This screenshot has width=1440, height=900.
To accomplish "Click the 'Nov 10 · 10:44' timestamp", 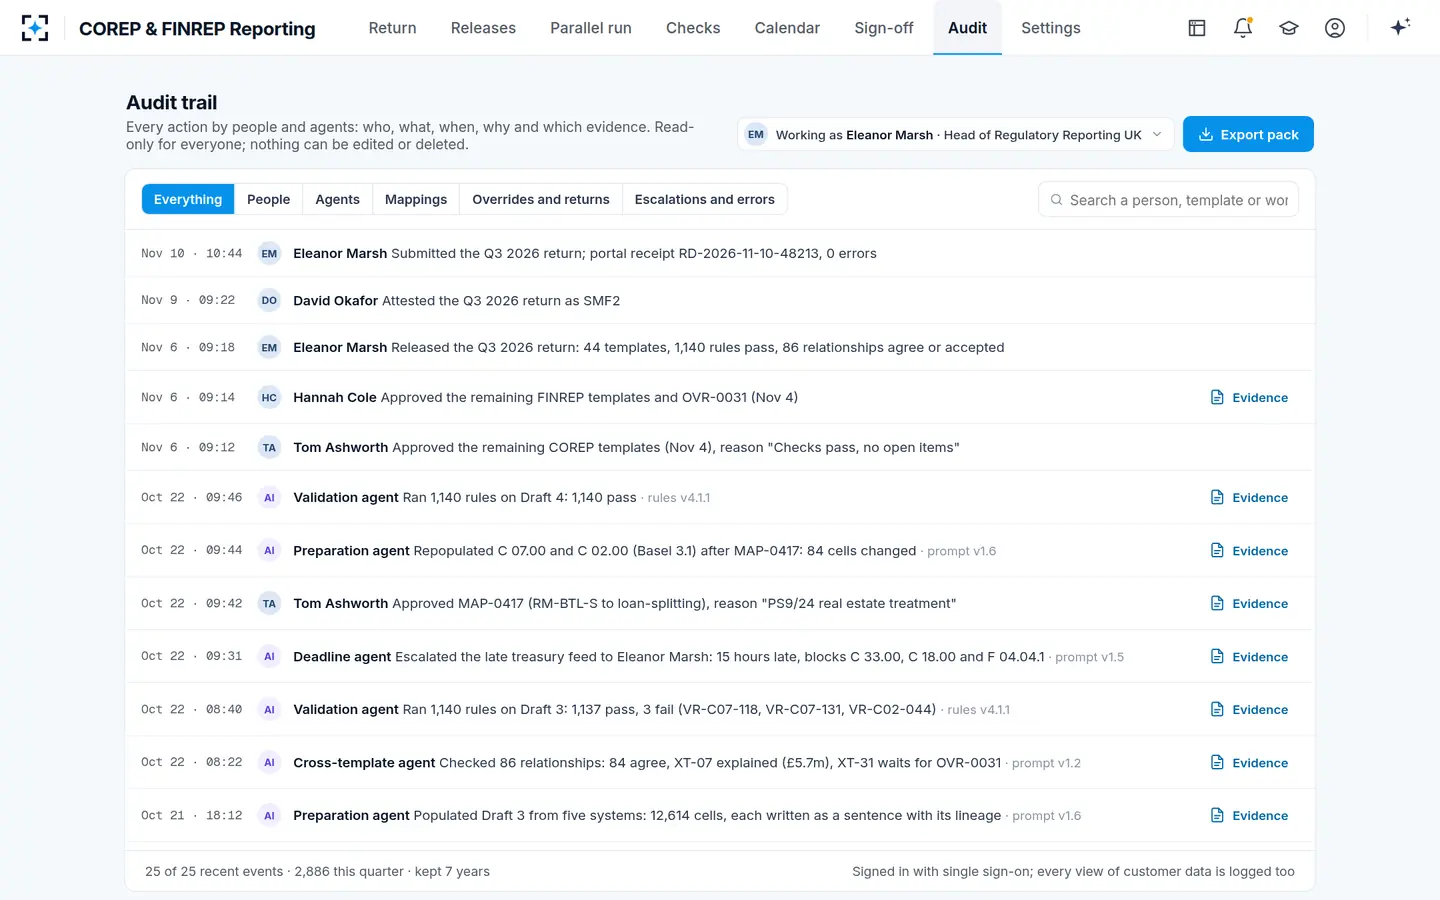I will 192,254.
